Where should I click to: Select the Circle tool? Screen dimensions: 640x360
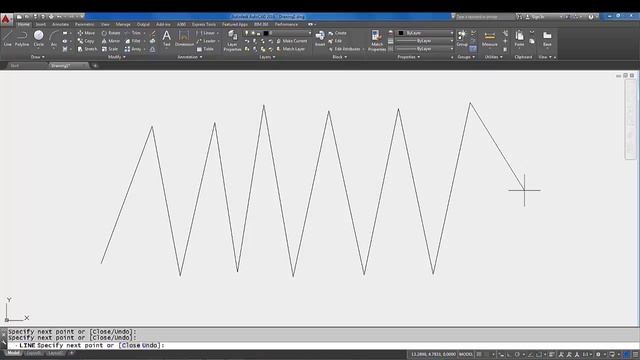pos(39,38)
